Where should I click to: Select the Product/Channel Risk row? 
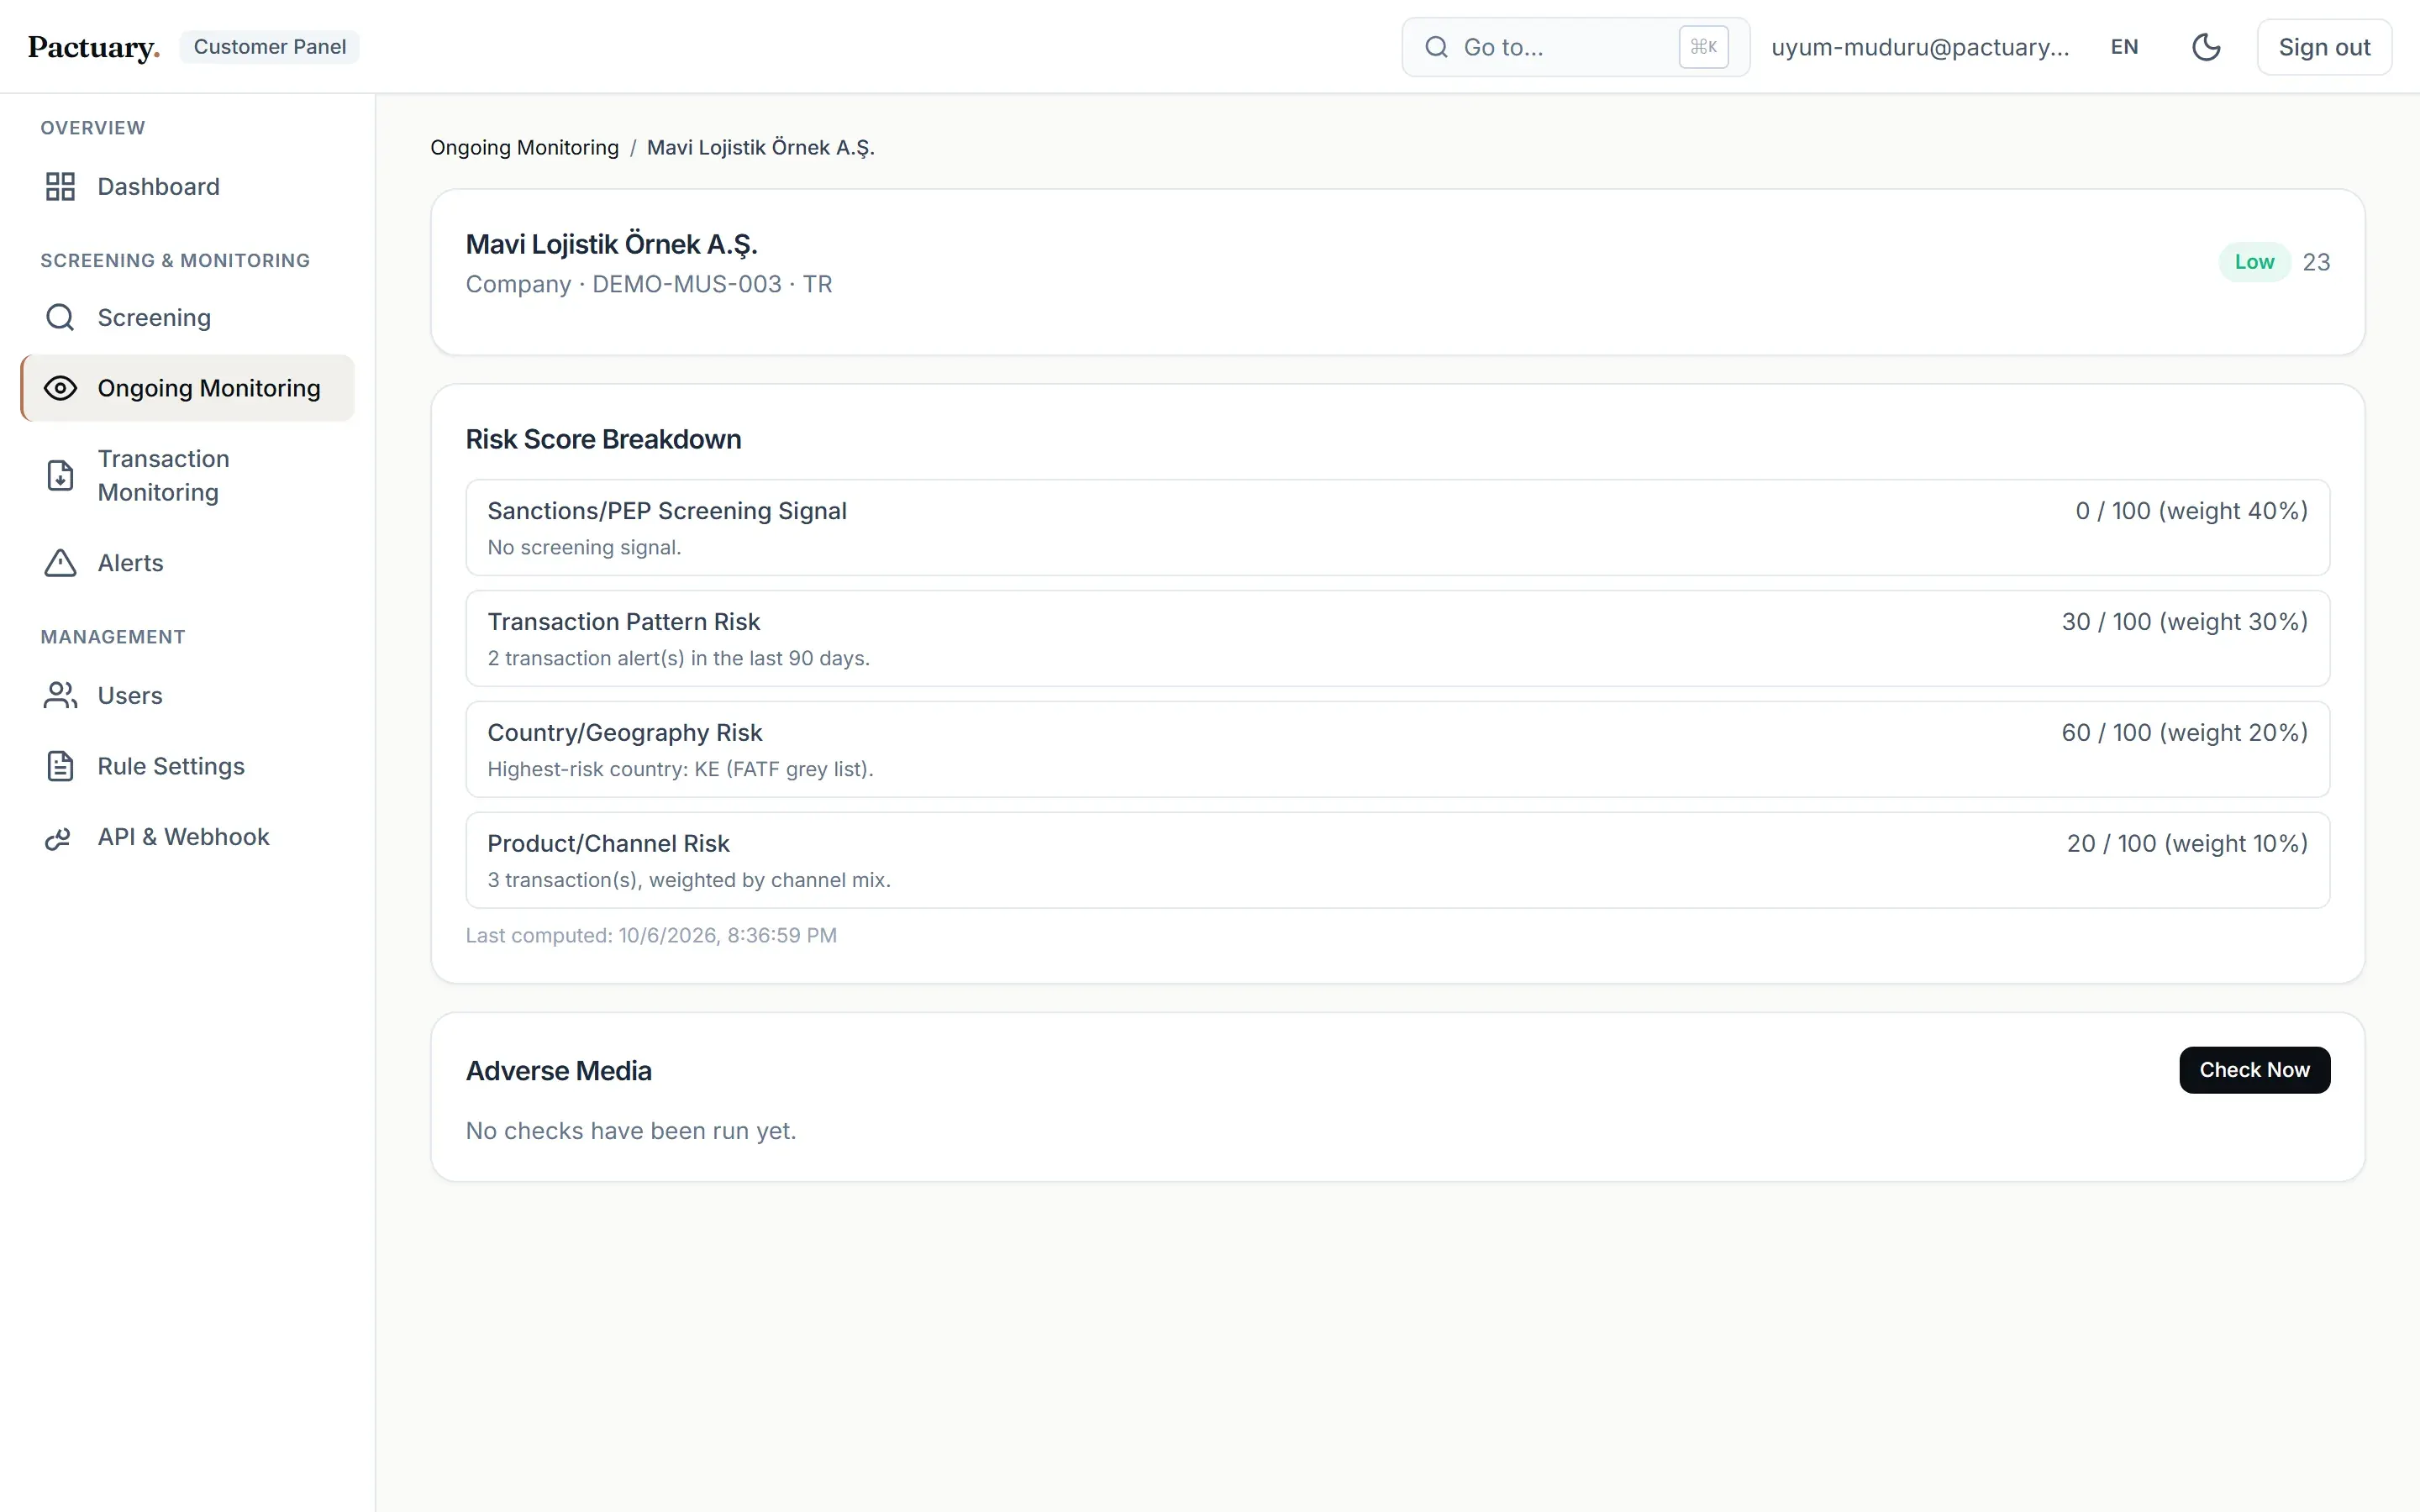coord(1397,860)
